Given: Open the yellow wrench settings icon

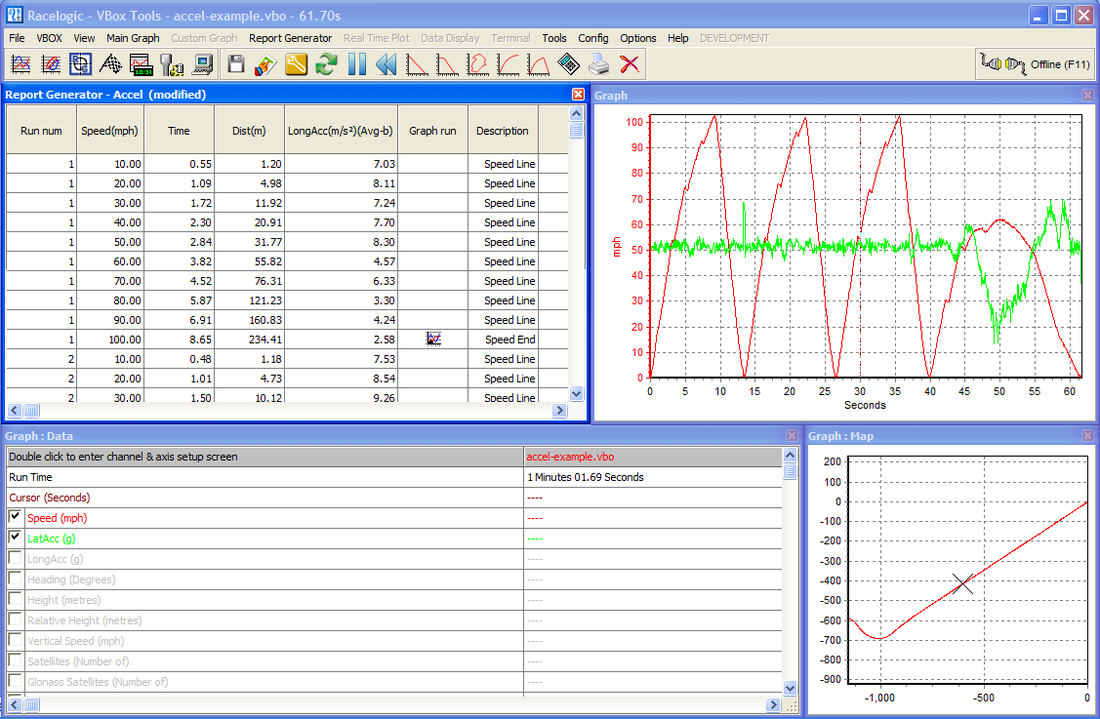Looking at the screenshot, I should coord(296,65).
